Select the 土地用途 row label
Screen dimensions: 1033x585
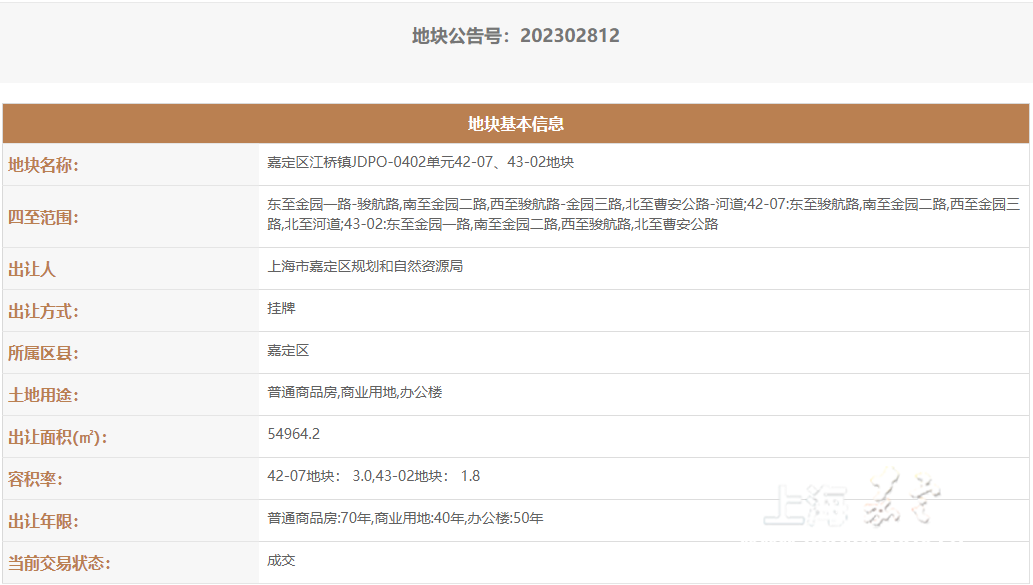click(43, 395)
